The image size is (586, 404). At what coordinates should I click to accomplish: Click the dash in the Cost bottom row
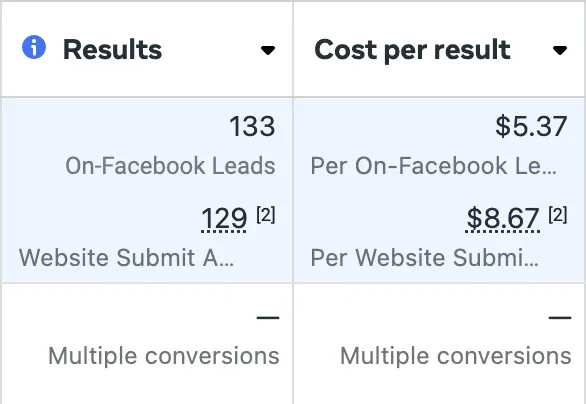click(560, 318)
